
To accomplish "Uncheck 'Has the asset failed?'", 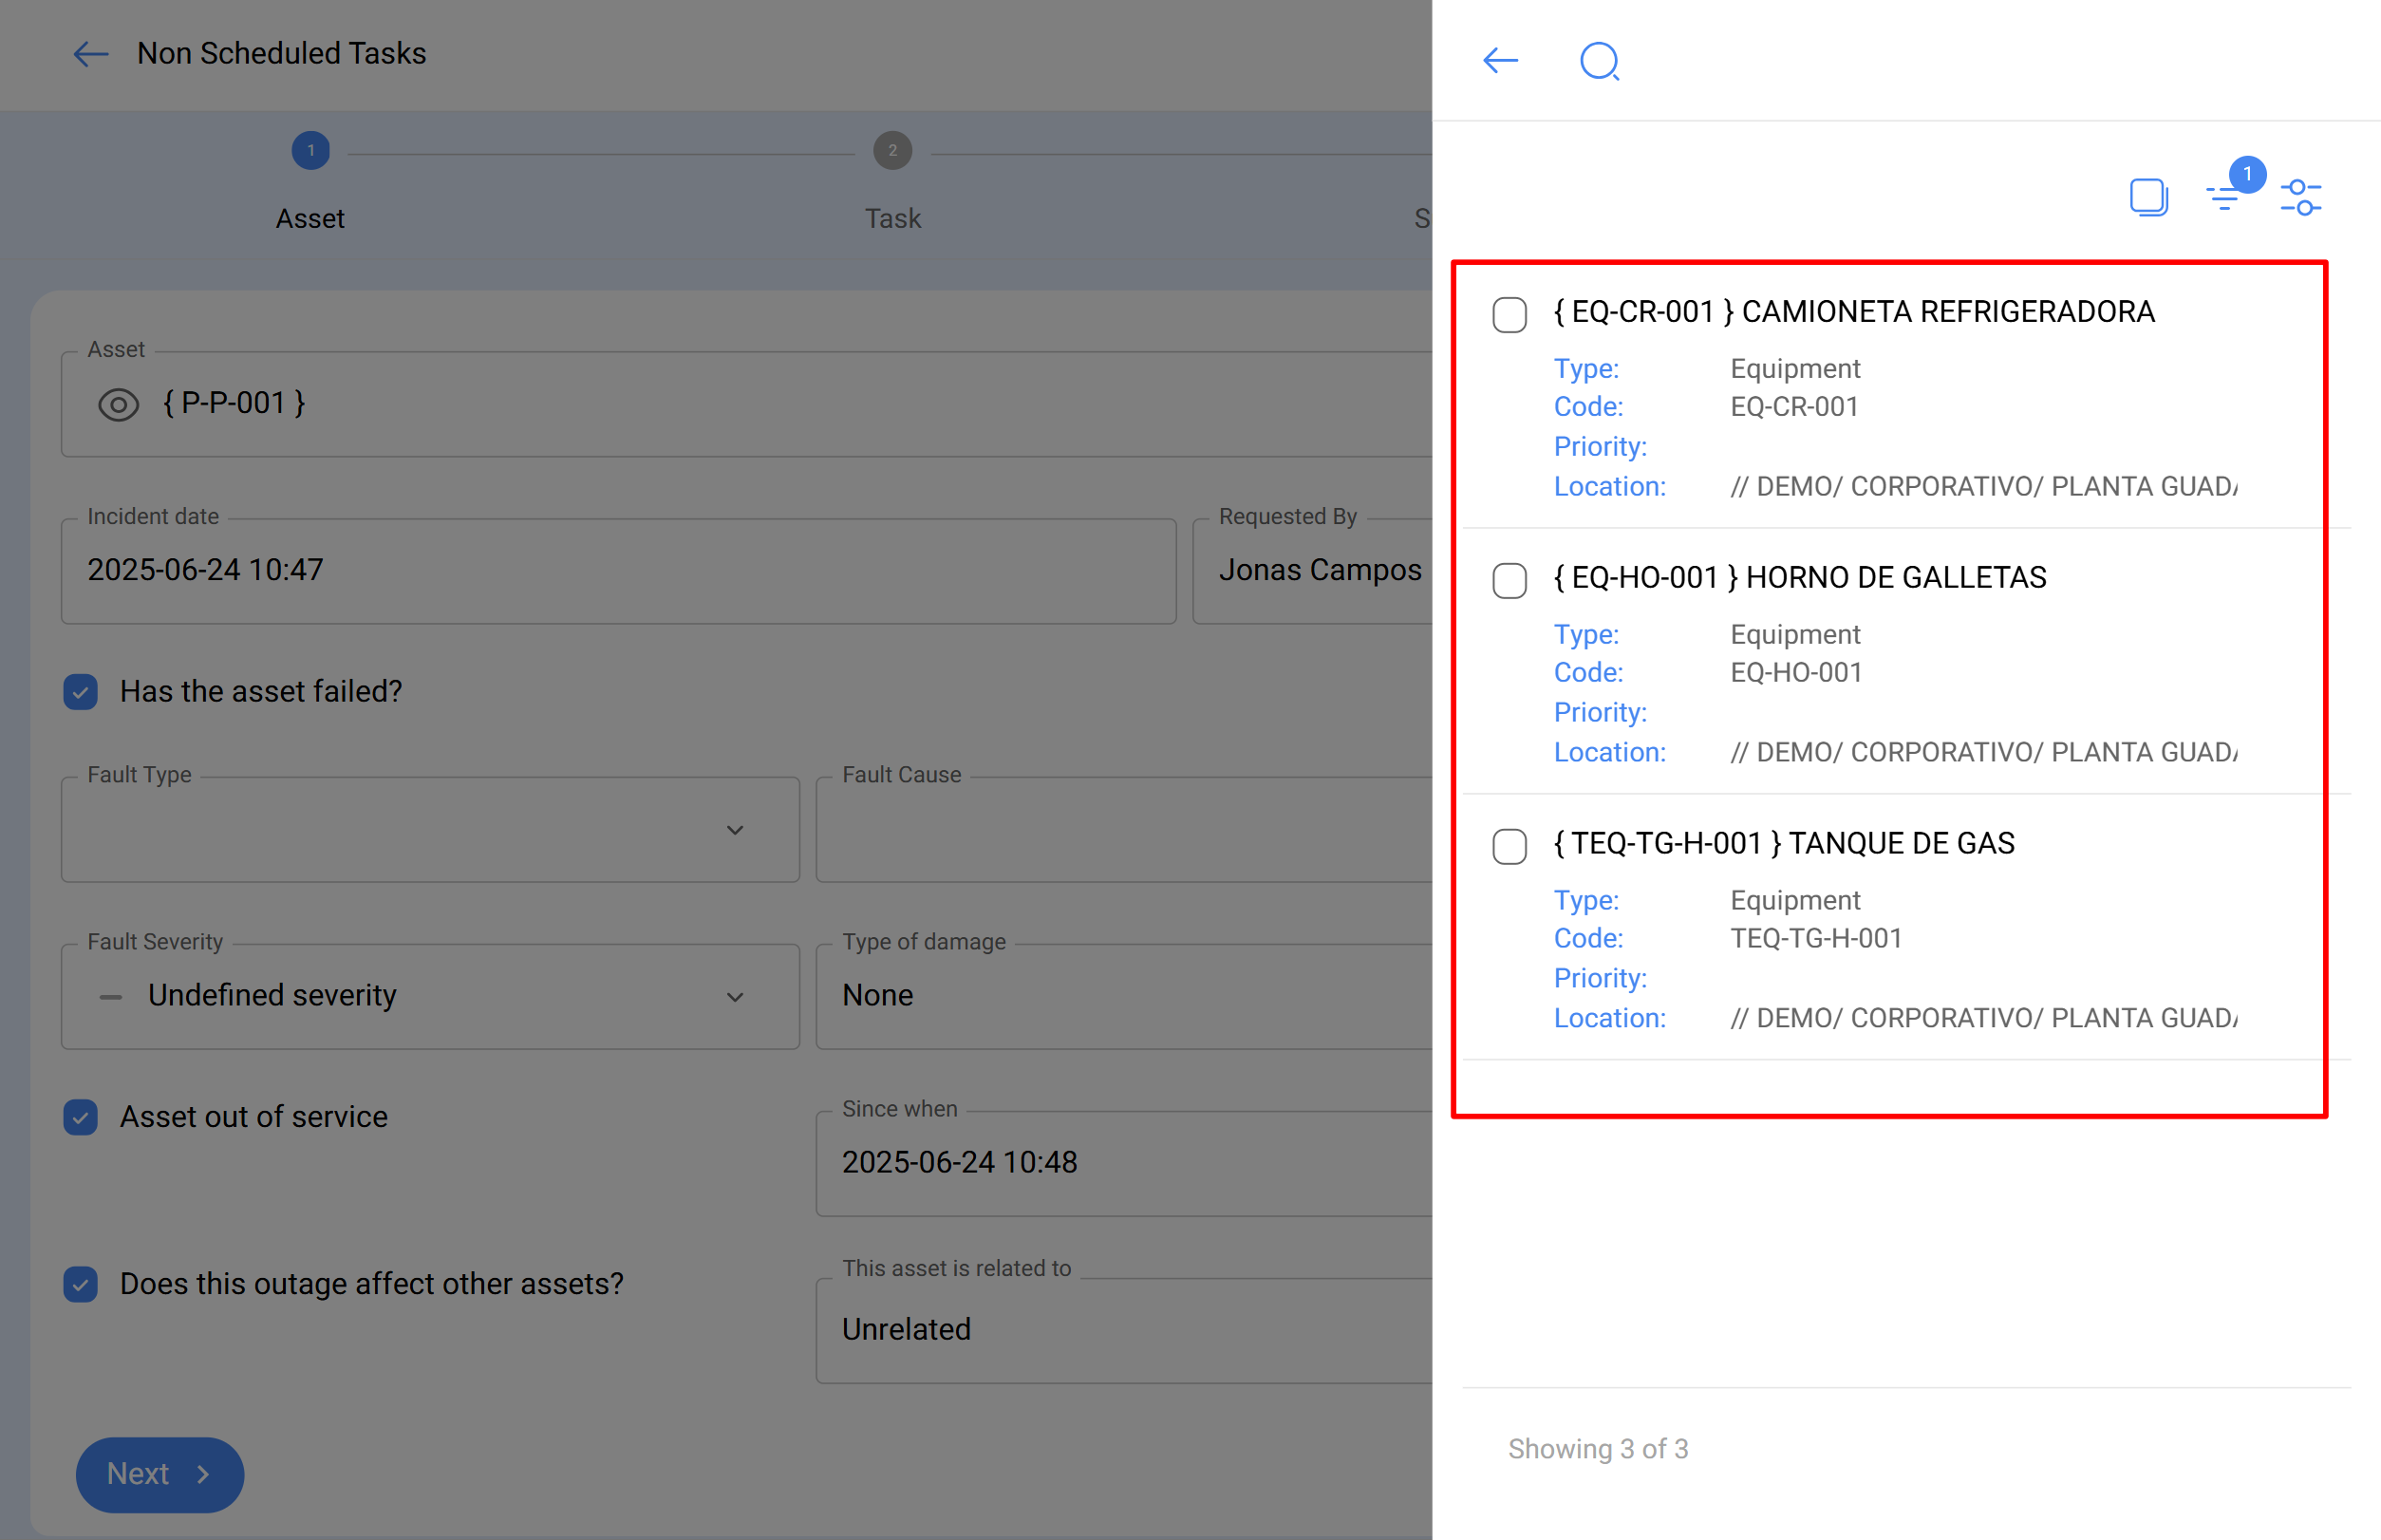I will pos(79,691).
